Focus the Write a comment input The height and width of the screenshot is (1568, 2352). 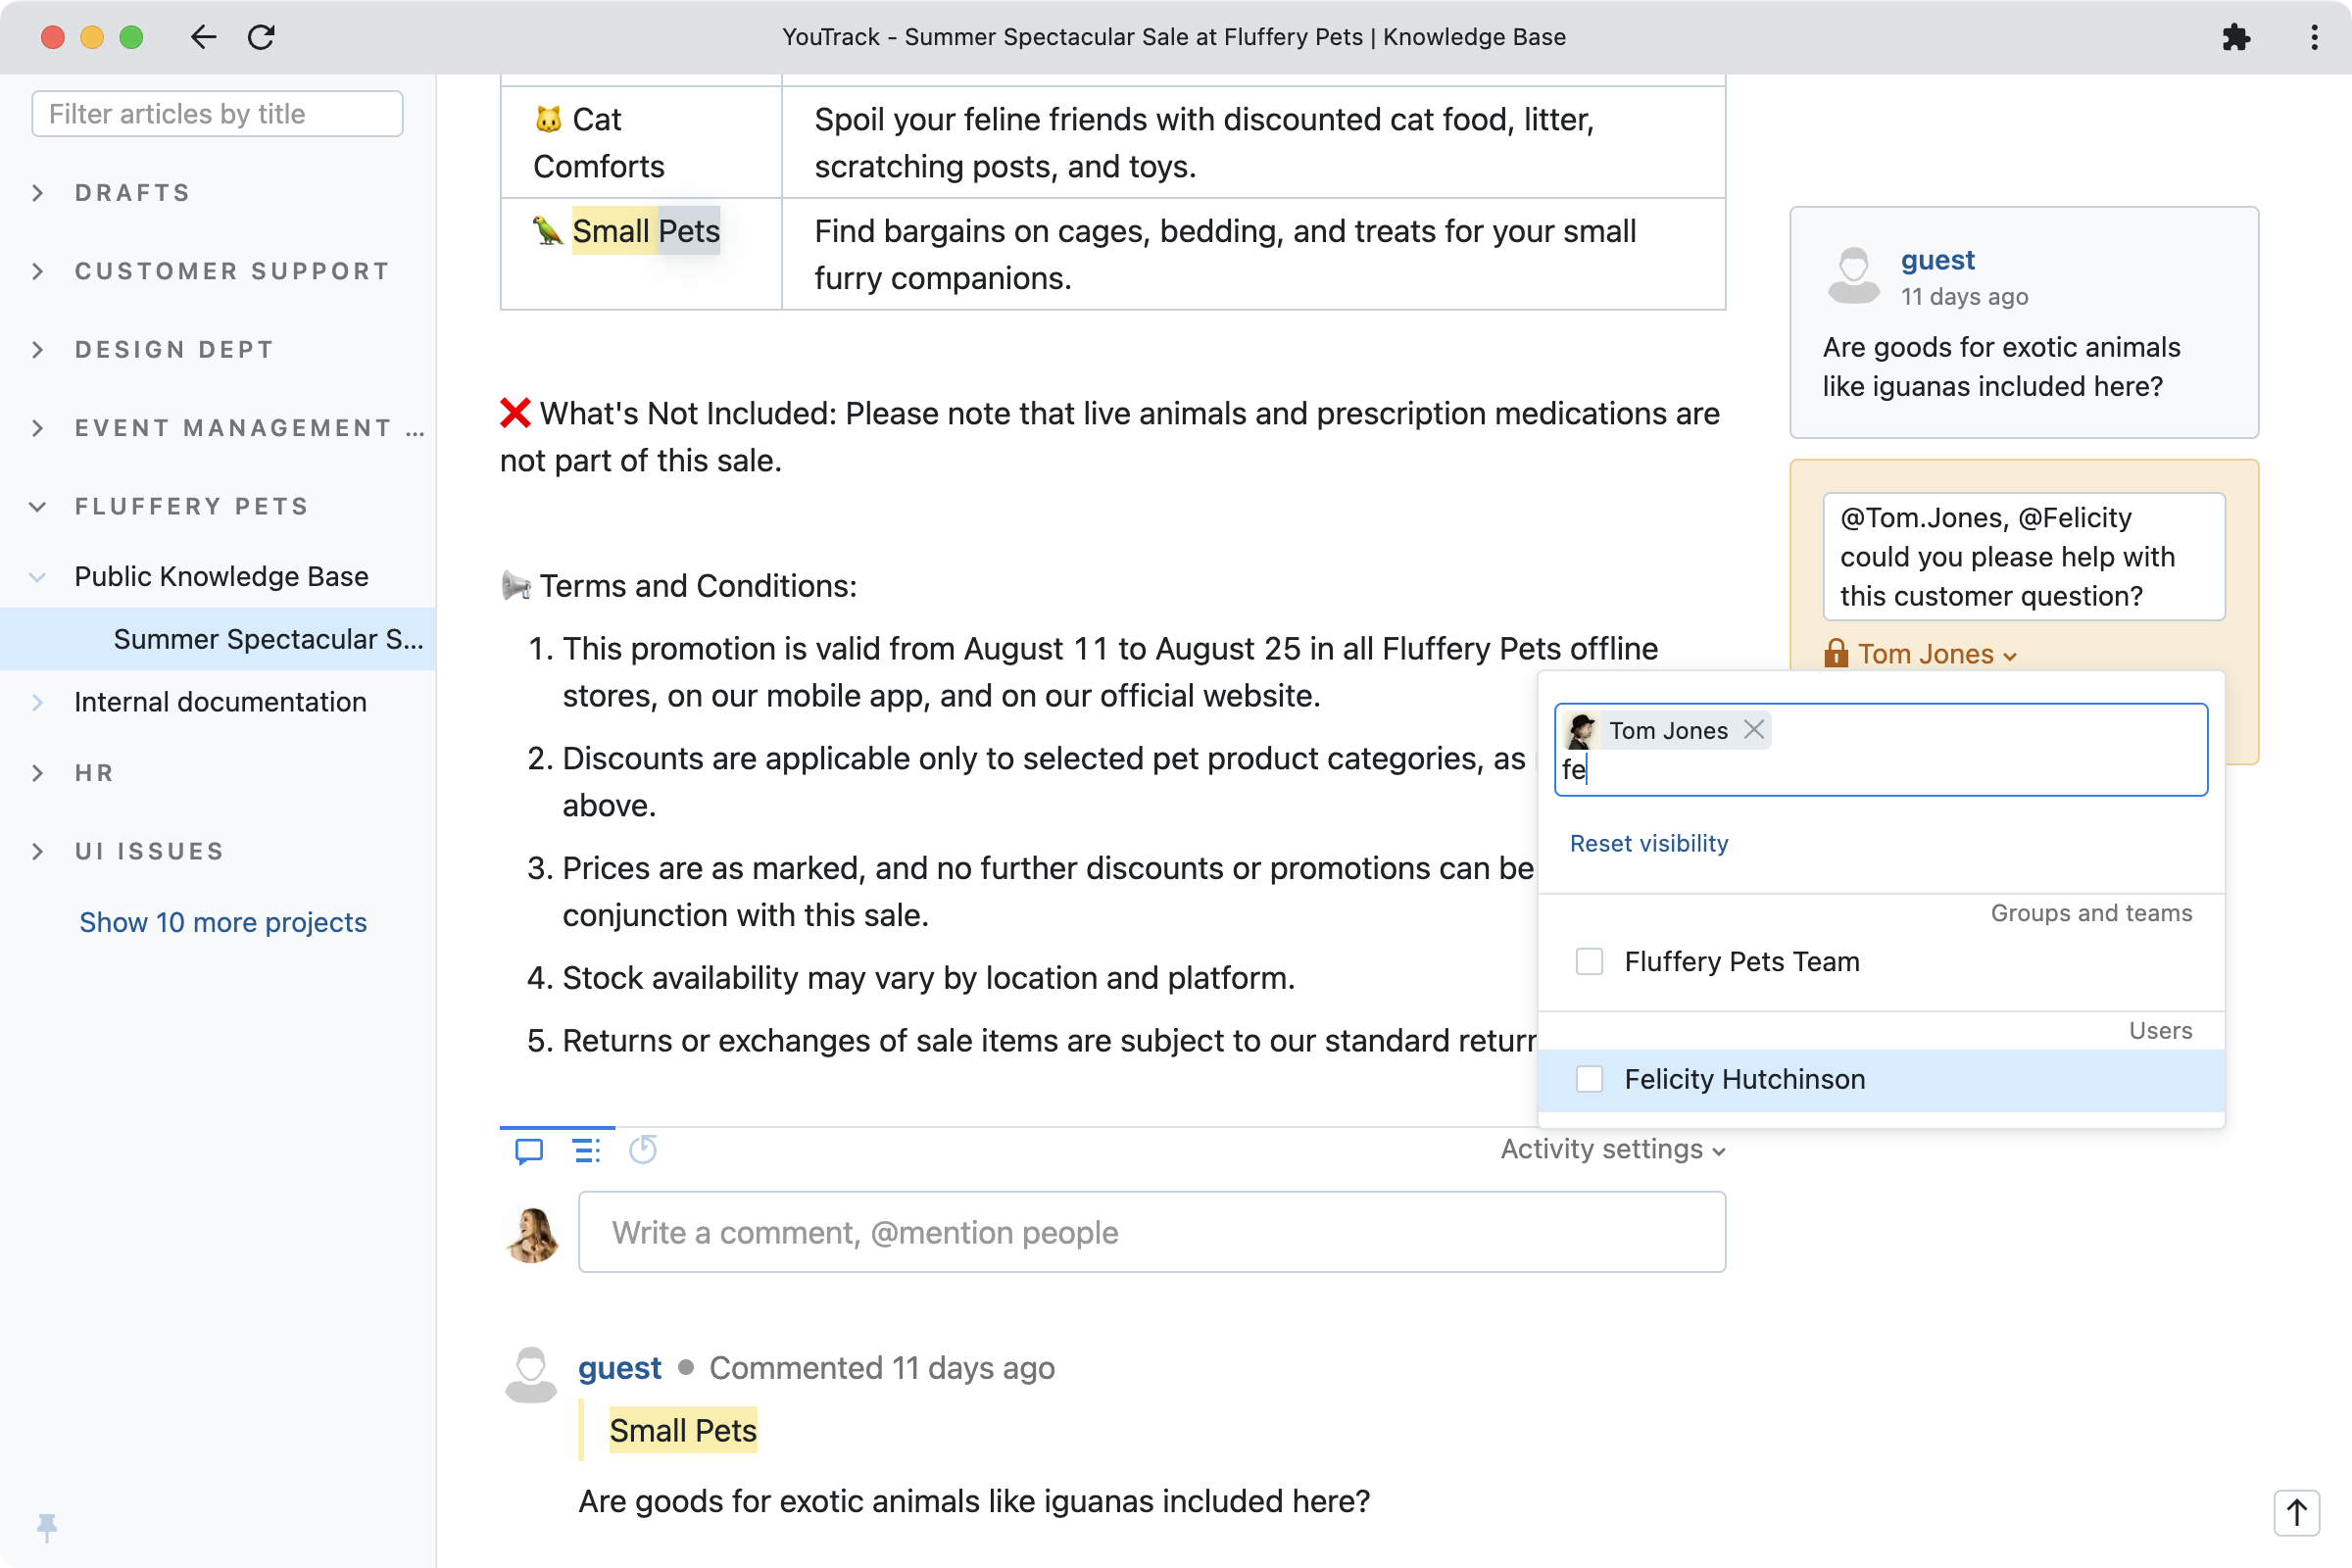1152,1232
